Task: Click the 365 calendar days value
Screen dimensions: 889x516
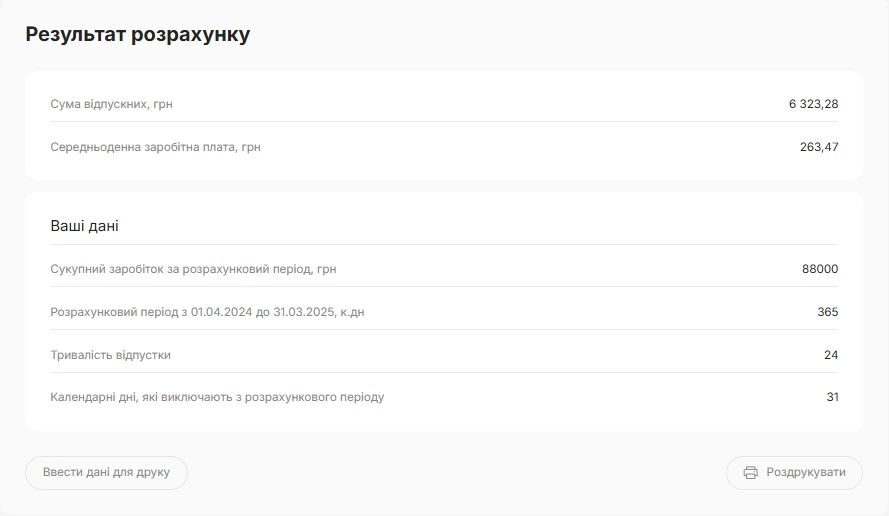Action: click(828, 312)
